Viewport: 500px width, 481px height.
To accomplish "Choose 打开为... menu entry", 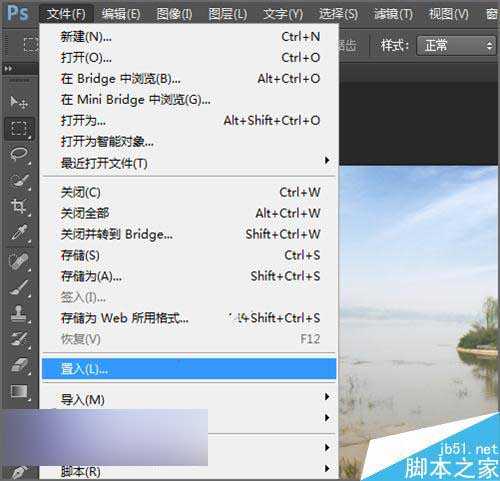I will click(x=190, y=120).
